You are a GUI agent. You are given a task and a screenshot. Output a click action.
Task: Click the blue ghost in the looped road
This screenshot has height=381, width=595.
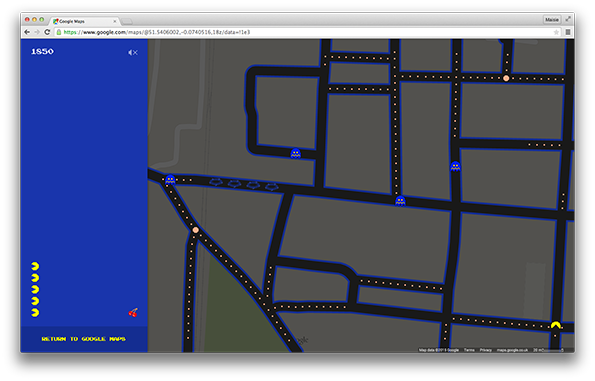point(296,153)
